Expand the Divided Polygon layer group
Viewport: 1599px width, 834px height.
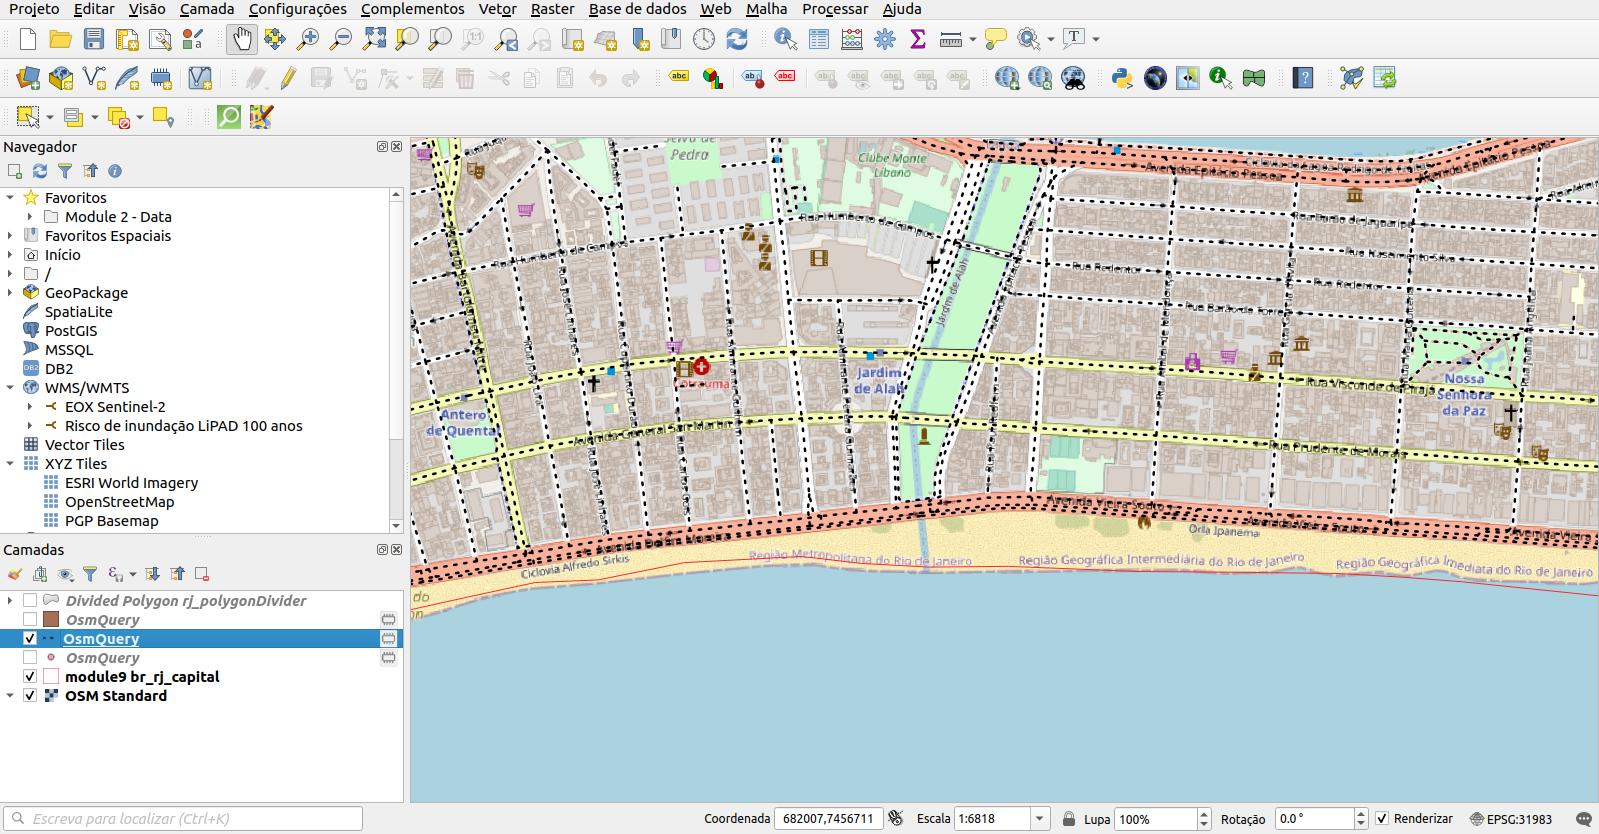(x=10, y=601)
